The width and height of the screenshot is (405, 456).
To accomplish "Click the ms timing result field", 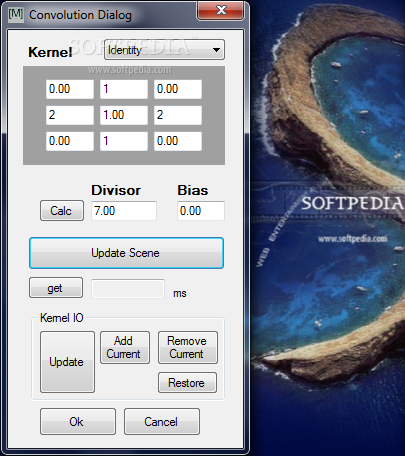I will pos(128,289).
